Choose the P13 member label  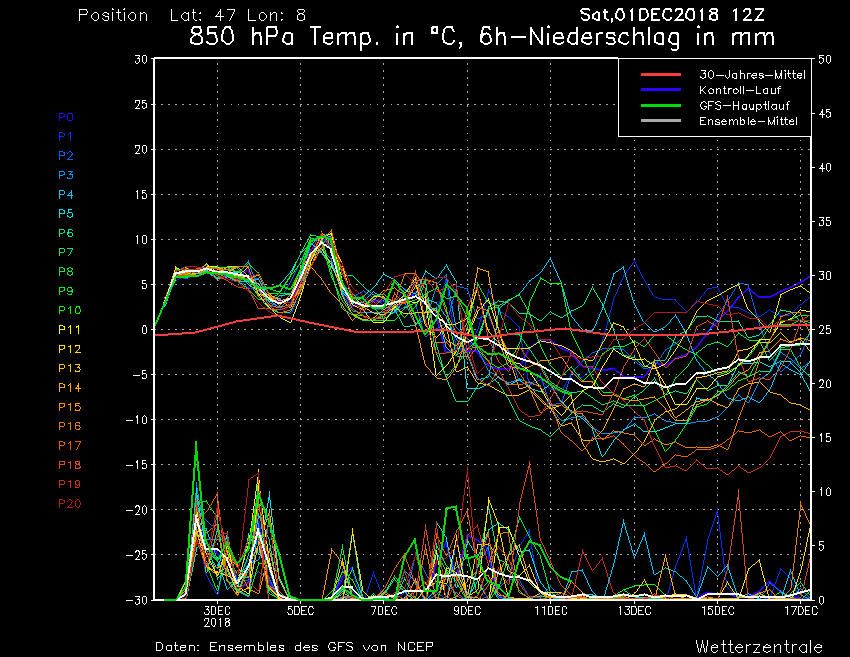[x=70, y=368]
